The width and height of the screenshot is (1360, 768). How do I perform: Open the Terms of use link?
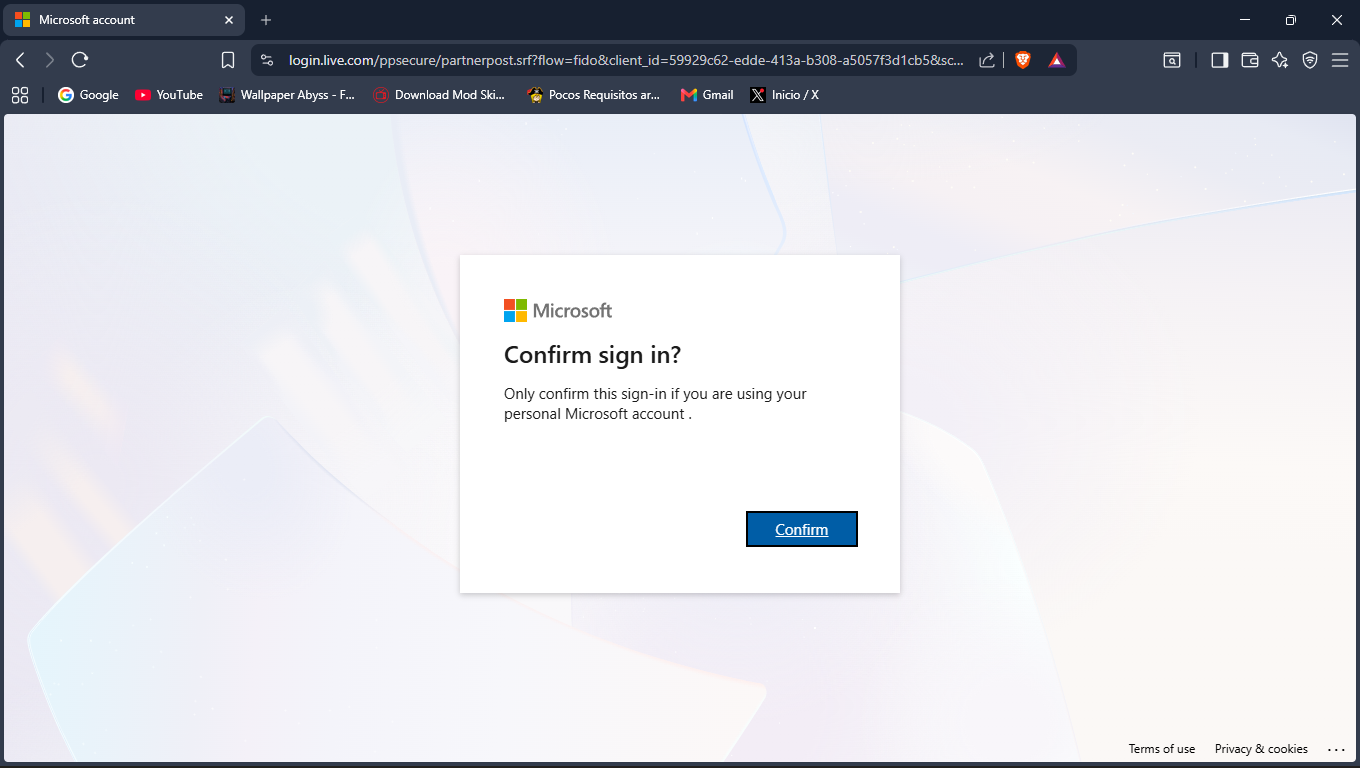point(1162,749)
